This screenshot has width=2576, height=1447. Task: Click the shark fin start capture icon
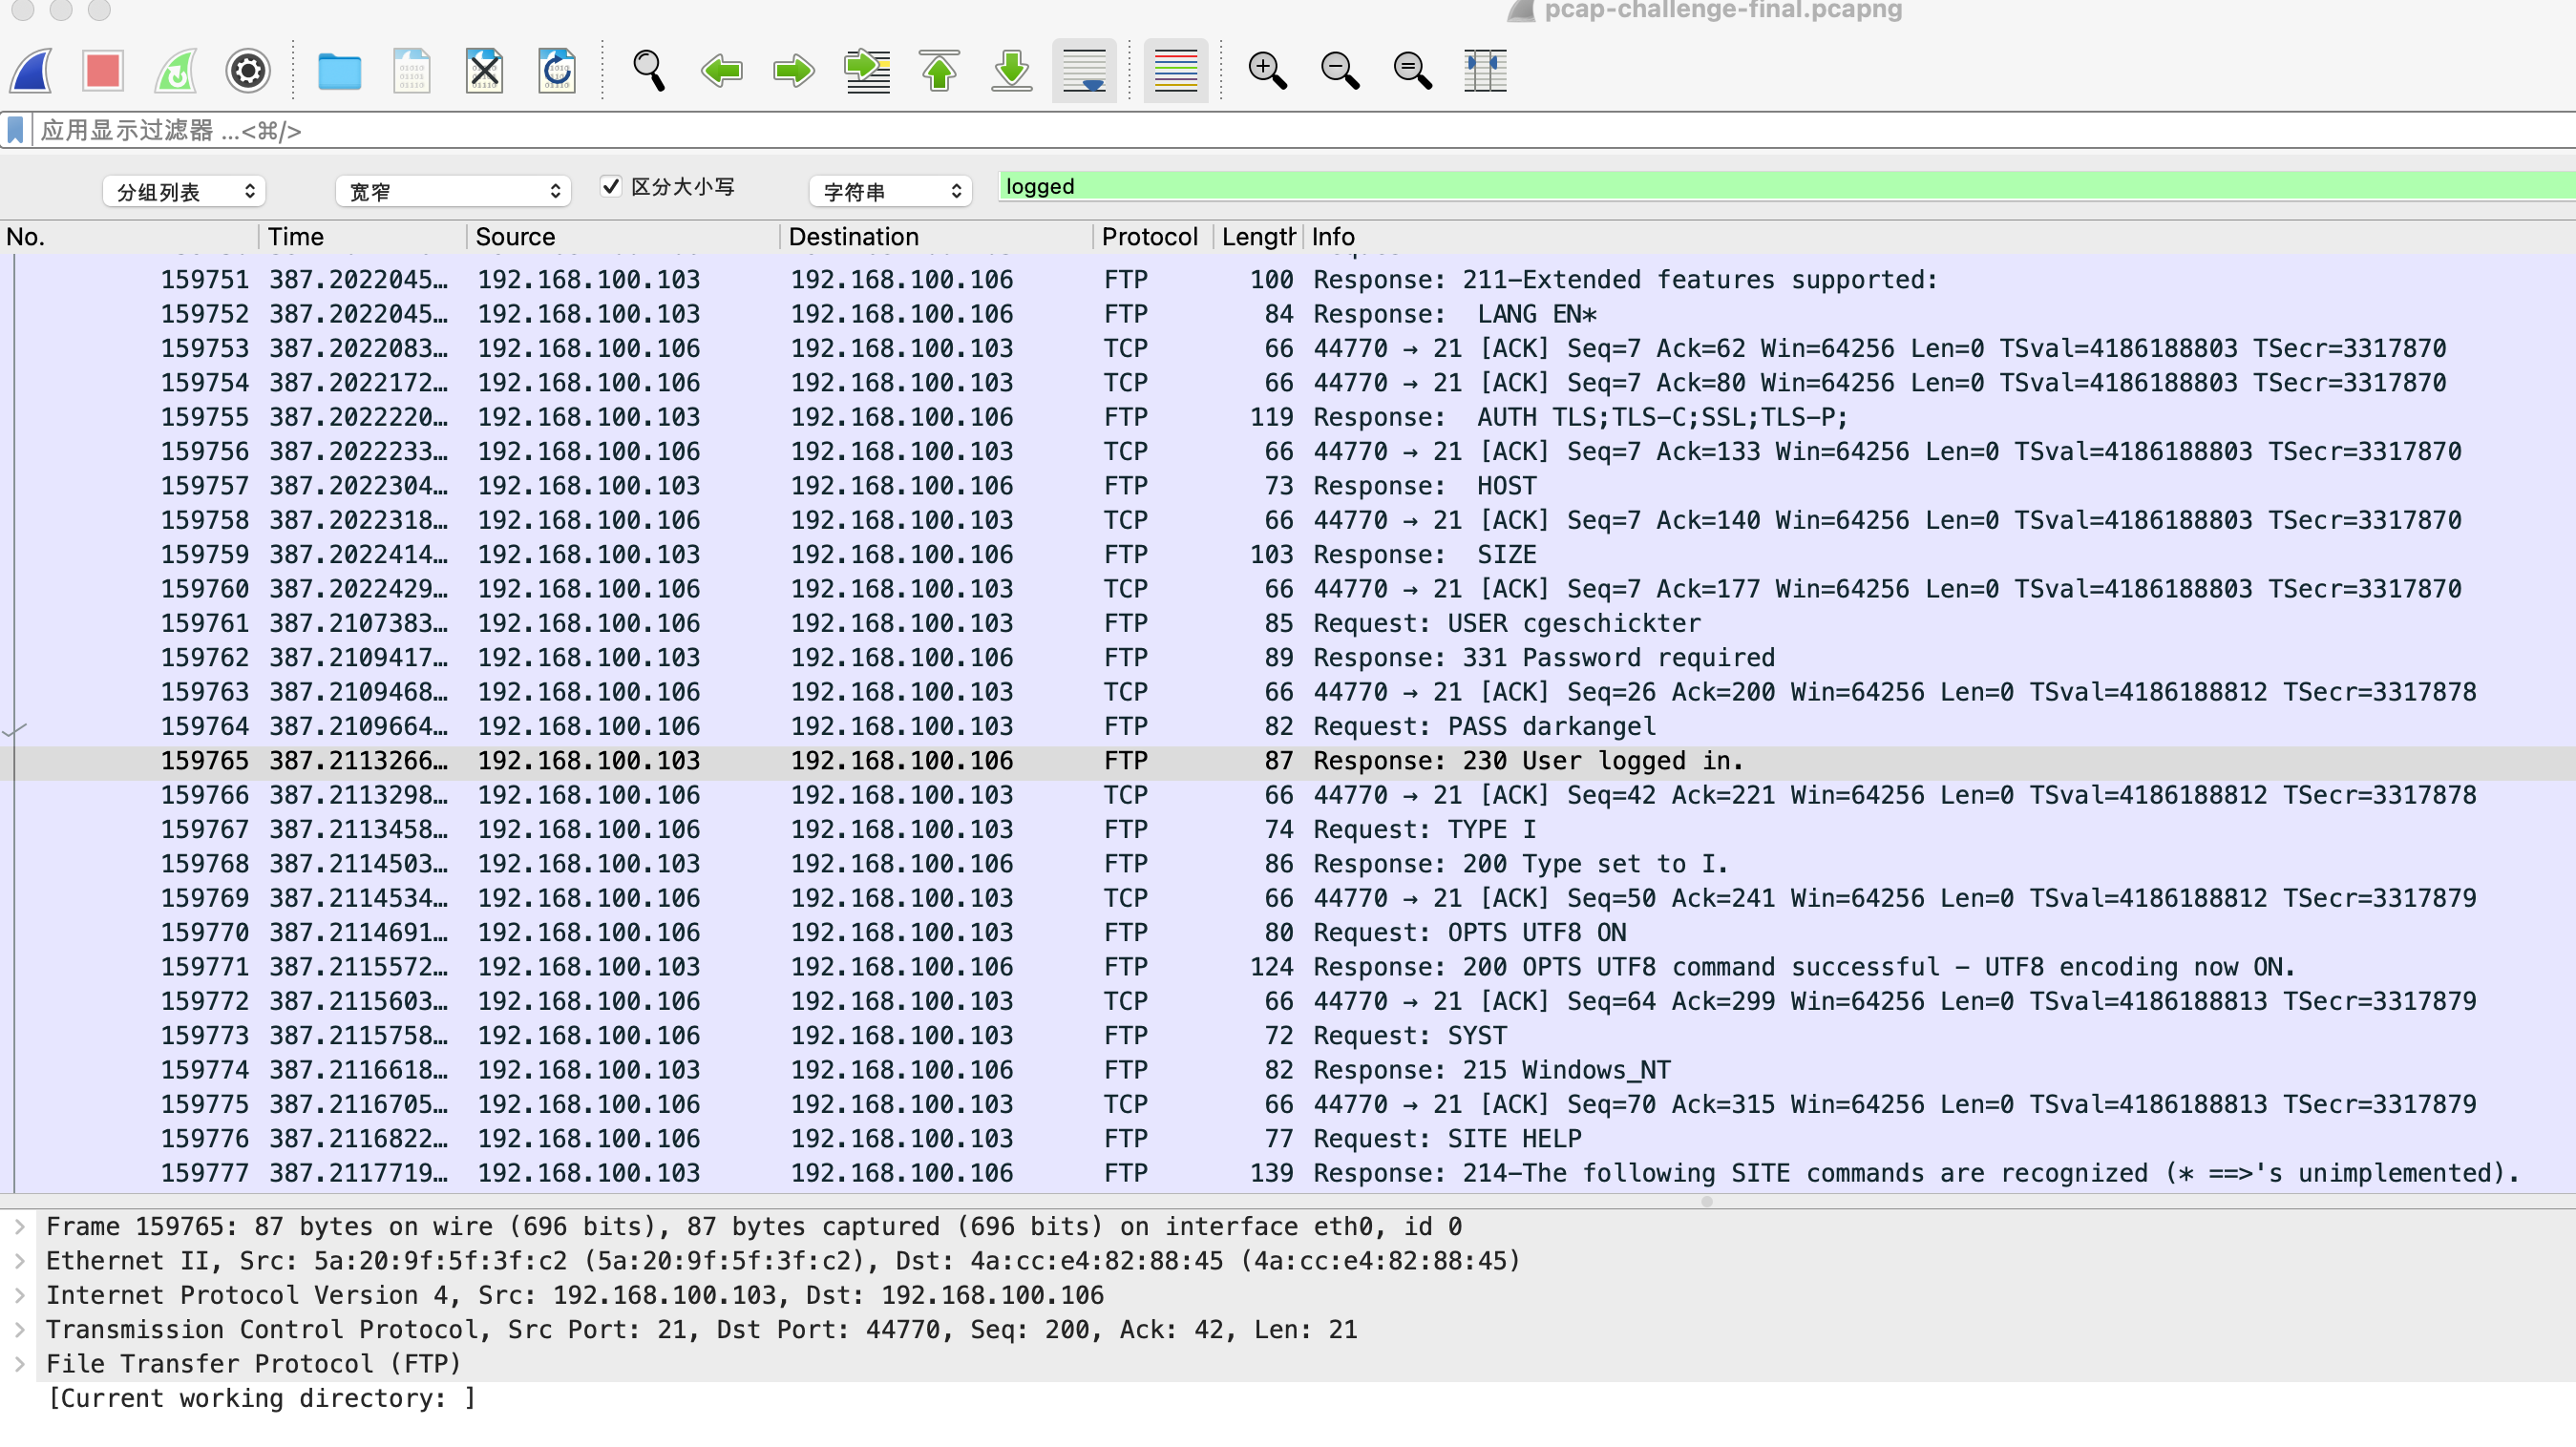coord(32,71)
